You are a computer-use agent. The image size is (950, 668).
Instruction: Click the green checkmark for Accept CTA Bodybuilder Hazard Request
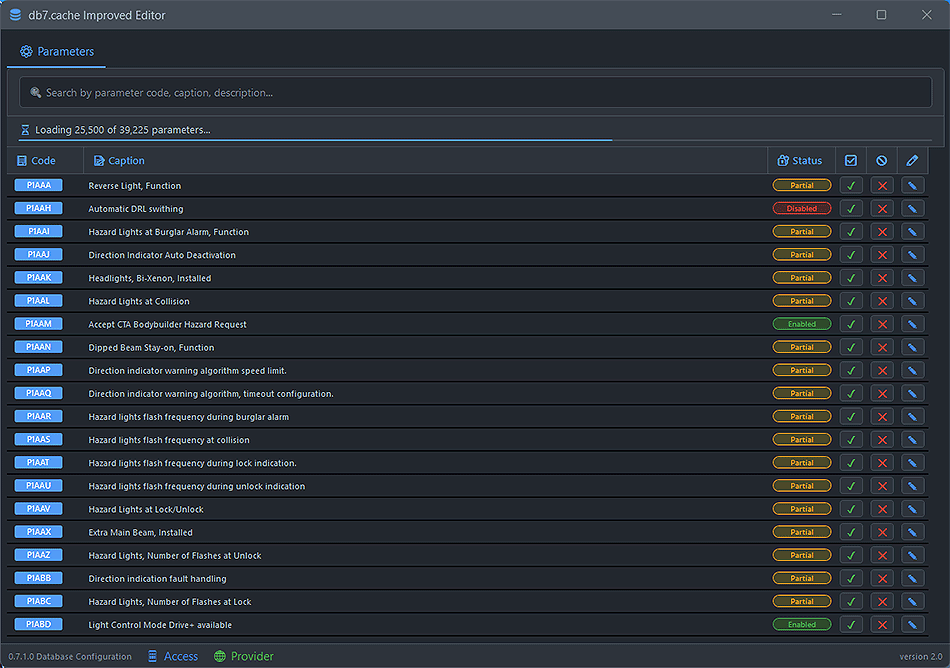click(x=851, y=324)
